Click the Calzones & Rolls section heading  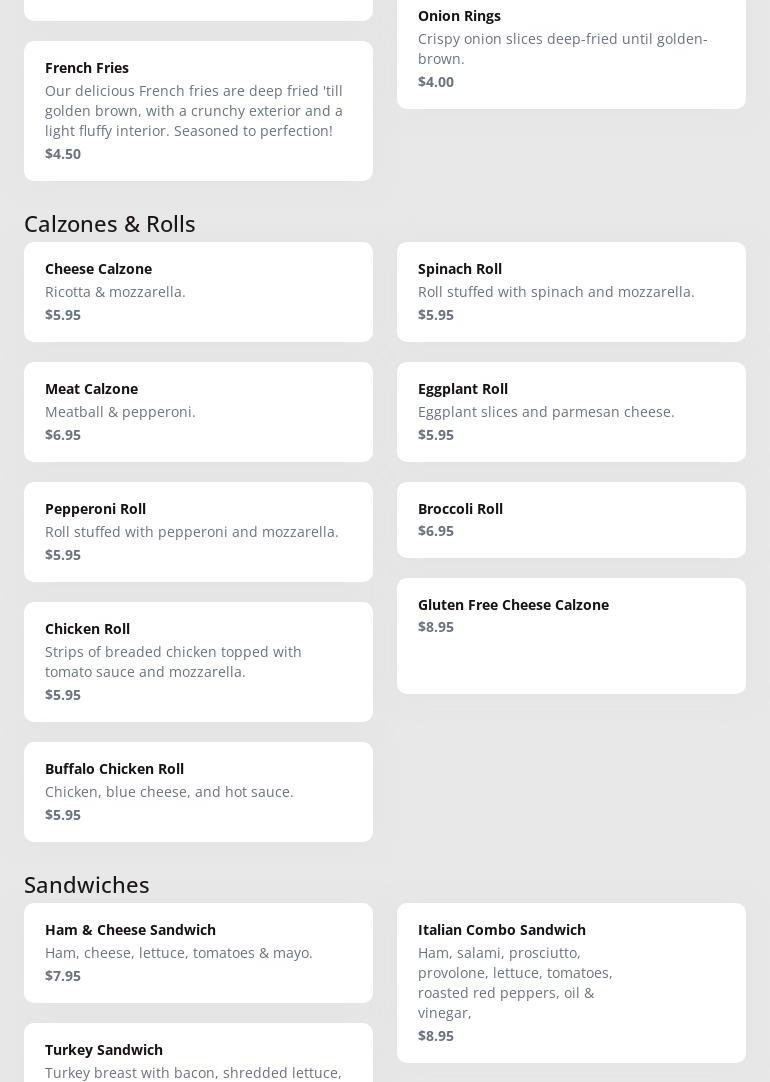click(110, 224)
